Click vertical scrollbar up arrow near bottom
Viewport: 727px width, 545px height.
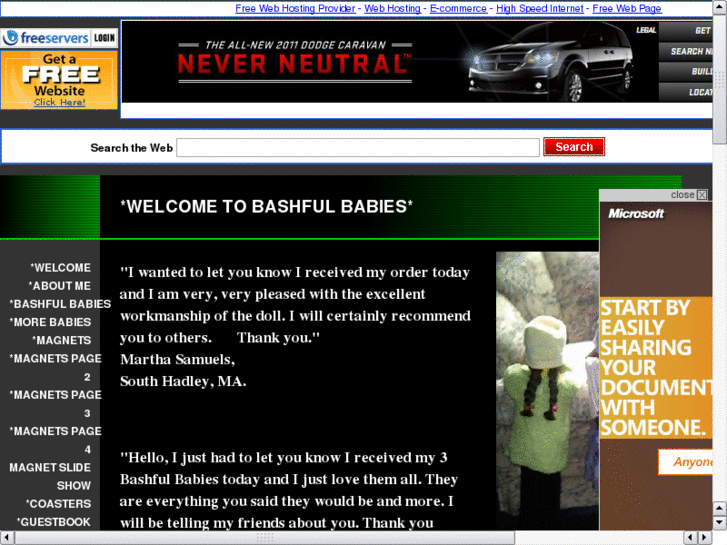[720, 508]
